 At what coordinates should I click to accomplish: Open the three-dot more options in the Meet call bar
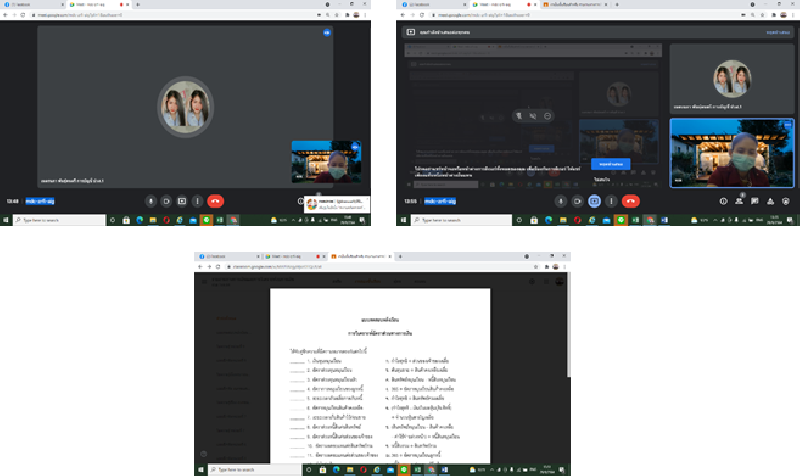point(610,200)
